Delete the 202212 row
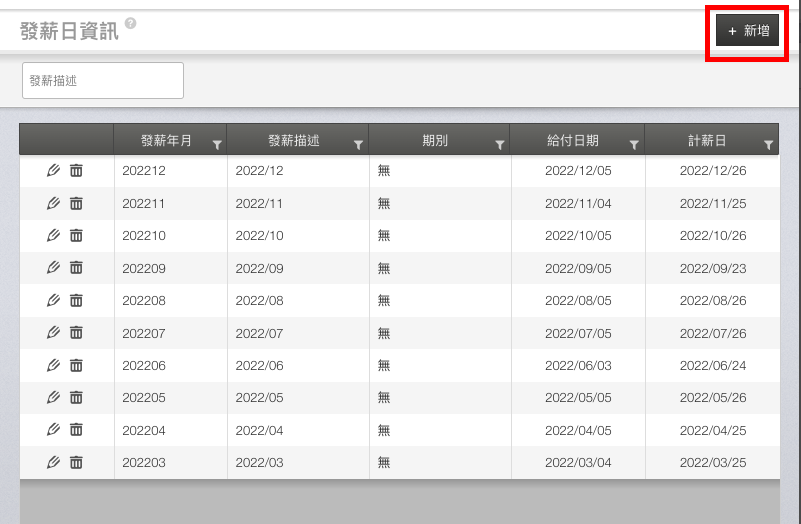This screenshot has height=524, width=801. coord(76,171)
